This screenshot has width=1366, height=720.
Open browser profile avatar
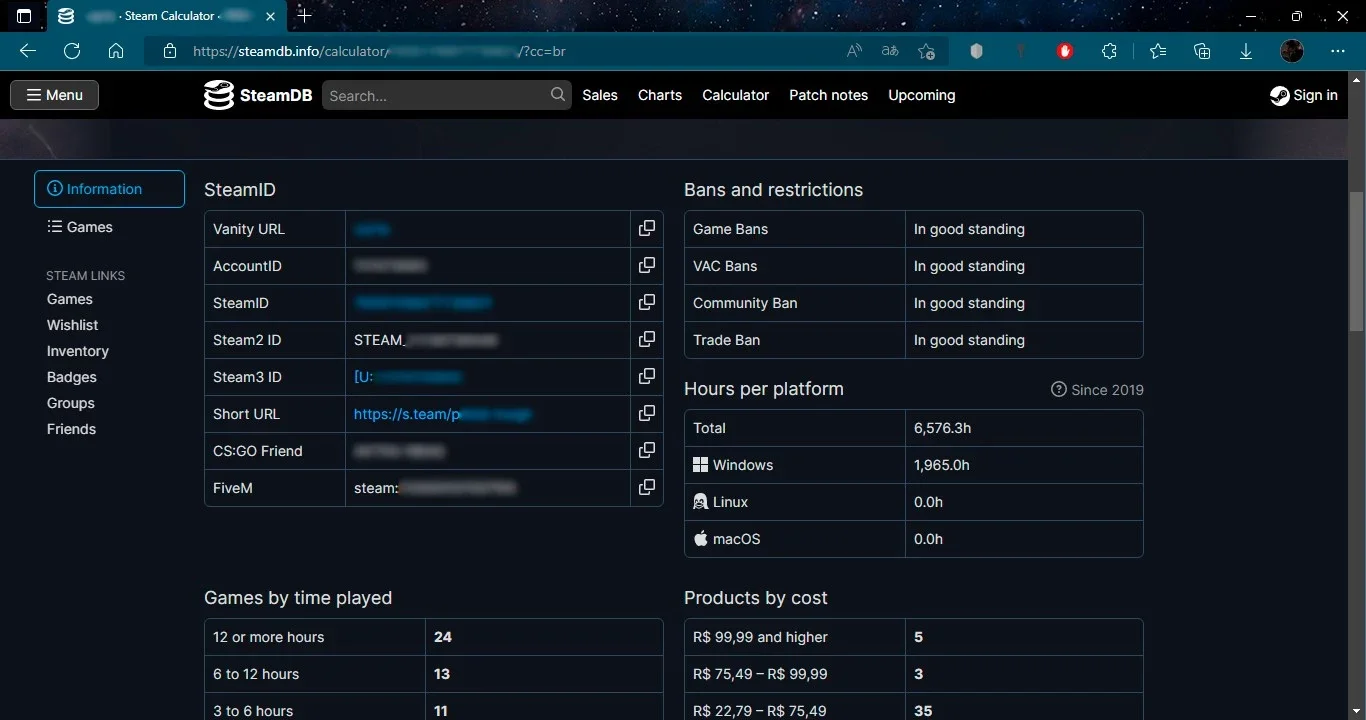pos(1292,51)
